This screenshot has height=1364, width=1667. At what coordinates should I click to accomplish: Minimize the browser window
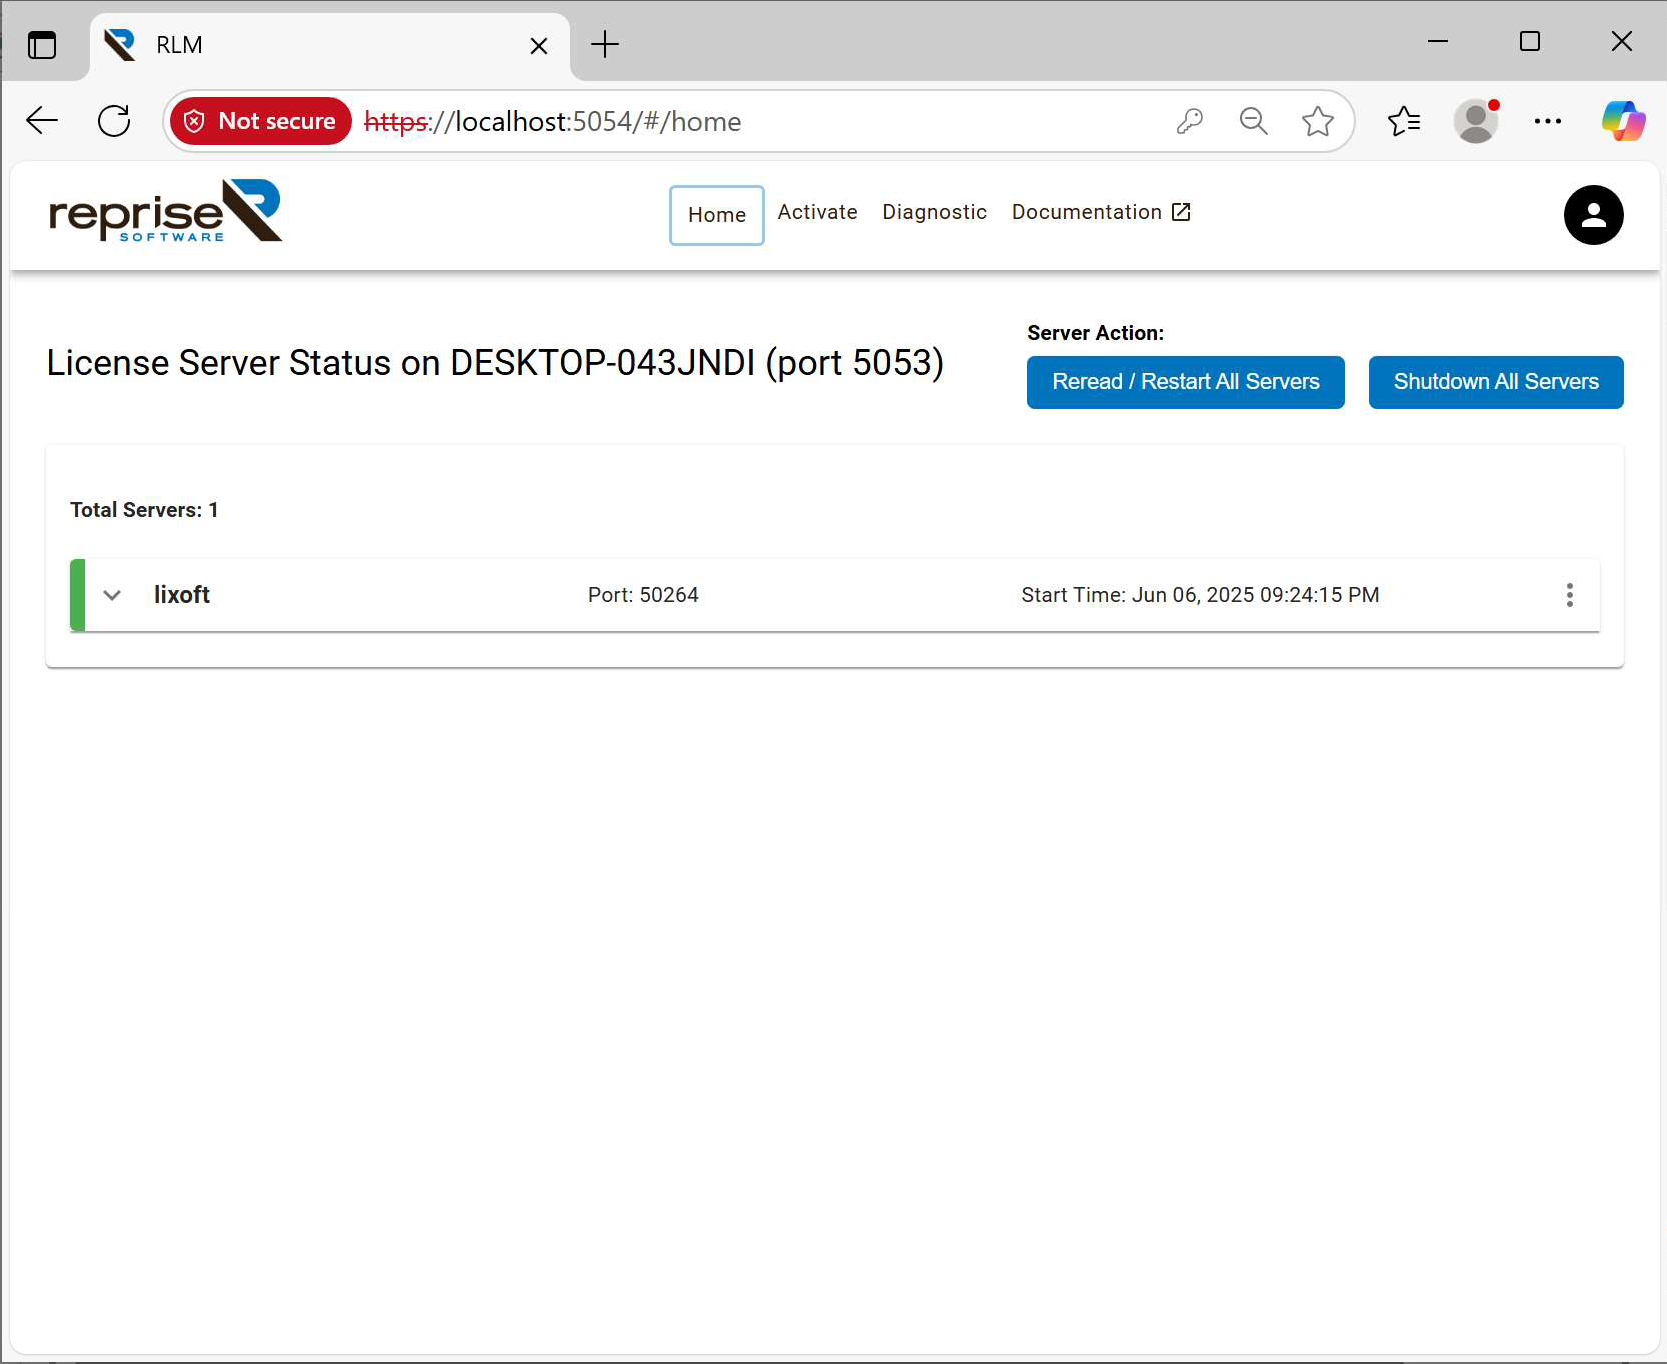point(1438,42)
